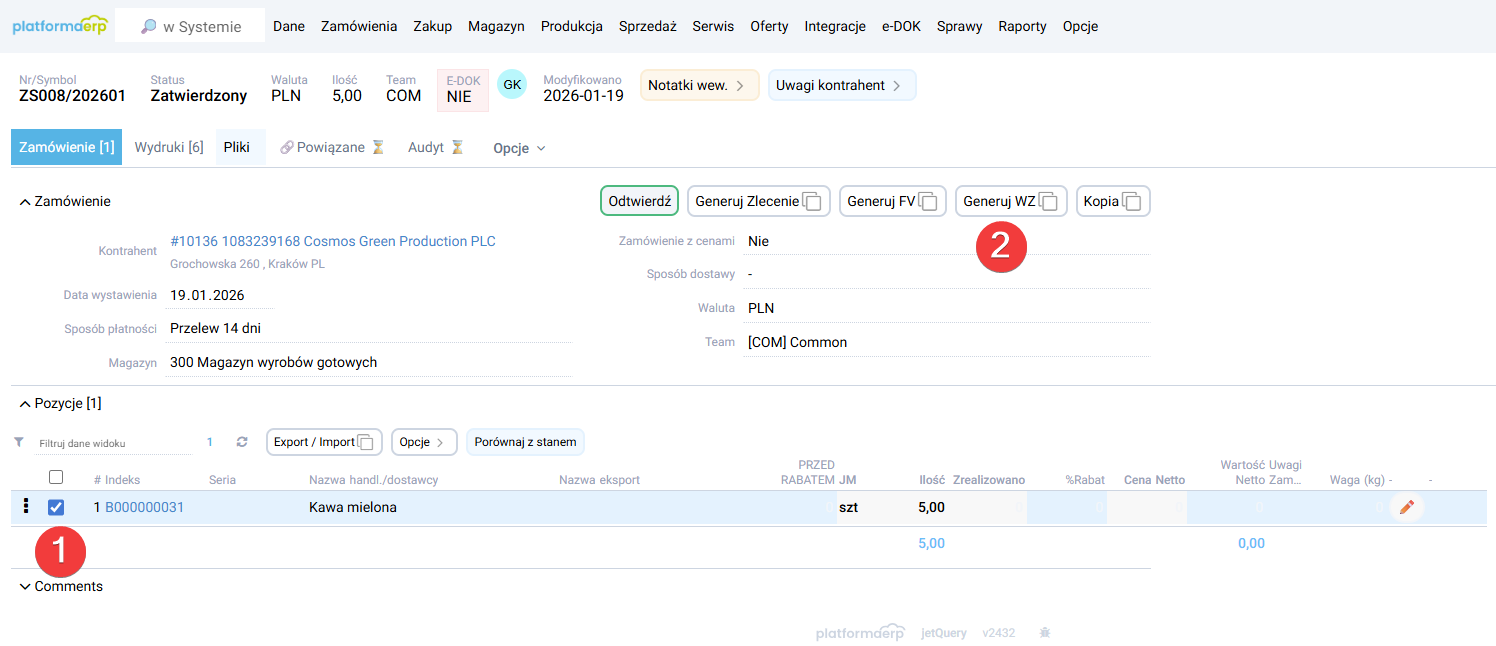Click the GK user avatar icon

[512, 84]
